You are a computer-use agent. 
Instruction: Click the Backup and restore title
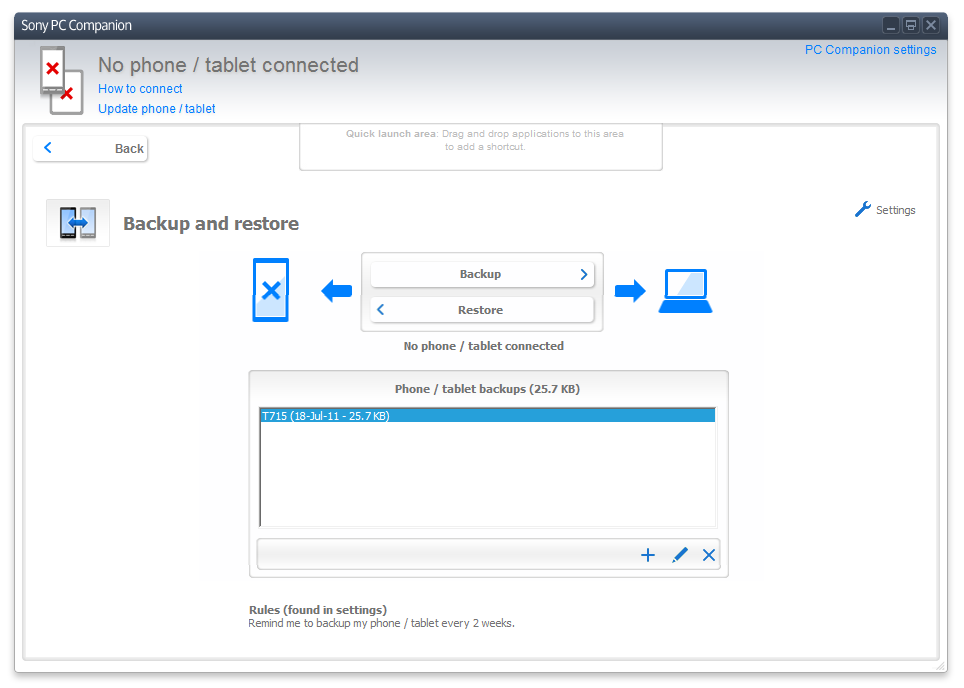pyautogui.click(x=211, y=223)
